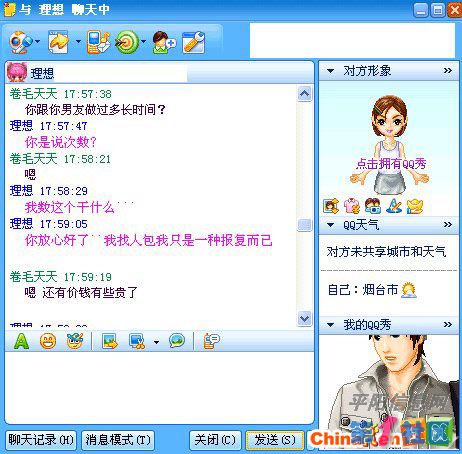Viewport: 462px width, 454px height.
Task: Click the chat scene bubble icon
Action: pos(177,341)
